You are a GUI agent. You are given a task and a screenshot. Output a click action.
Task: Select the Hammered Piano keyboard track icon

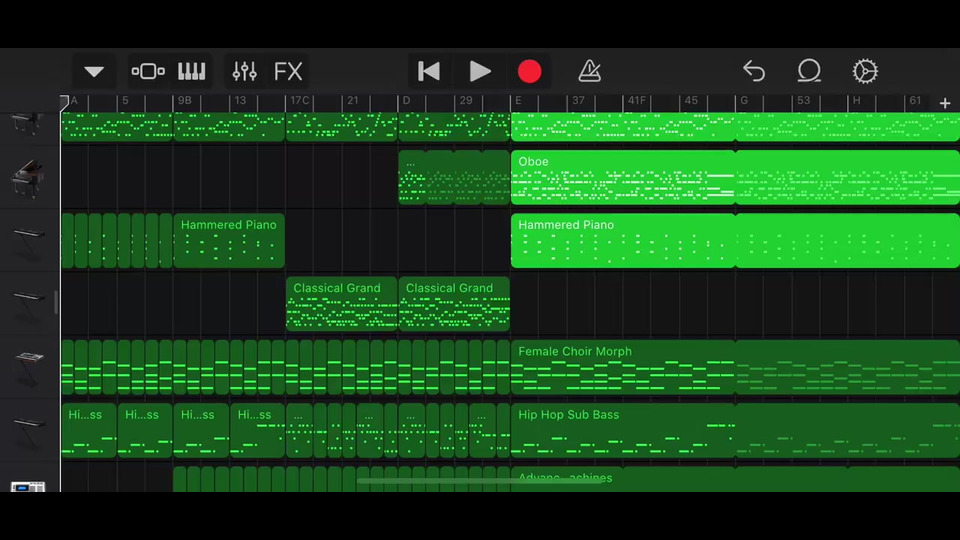click(29, 241)
